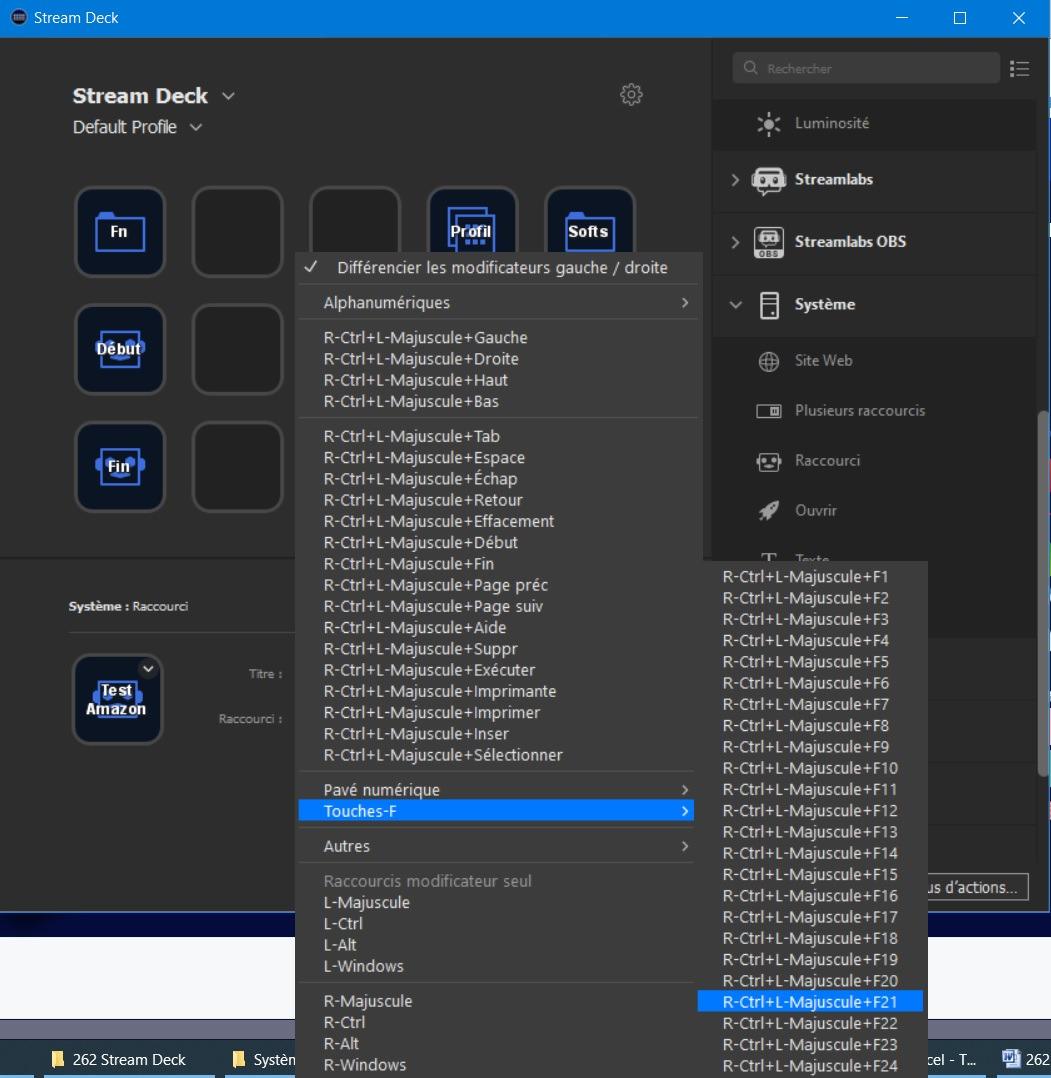1051x1078 pixels.
Task: Select the Fin key
Action: pos(120,467)
